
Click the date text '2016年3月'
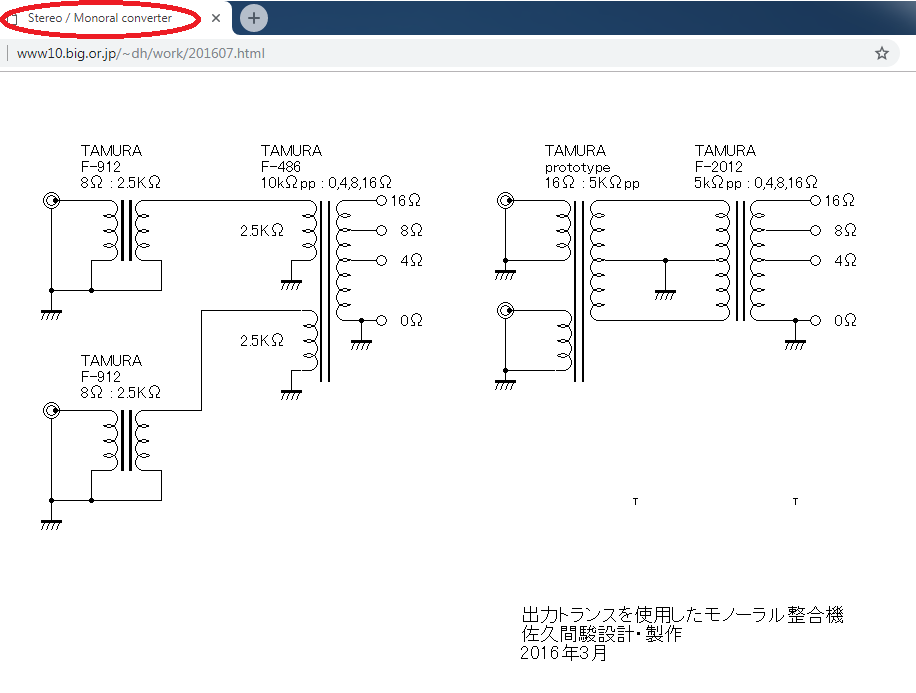pos(563,652)
